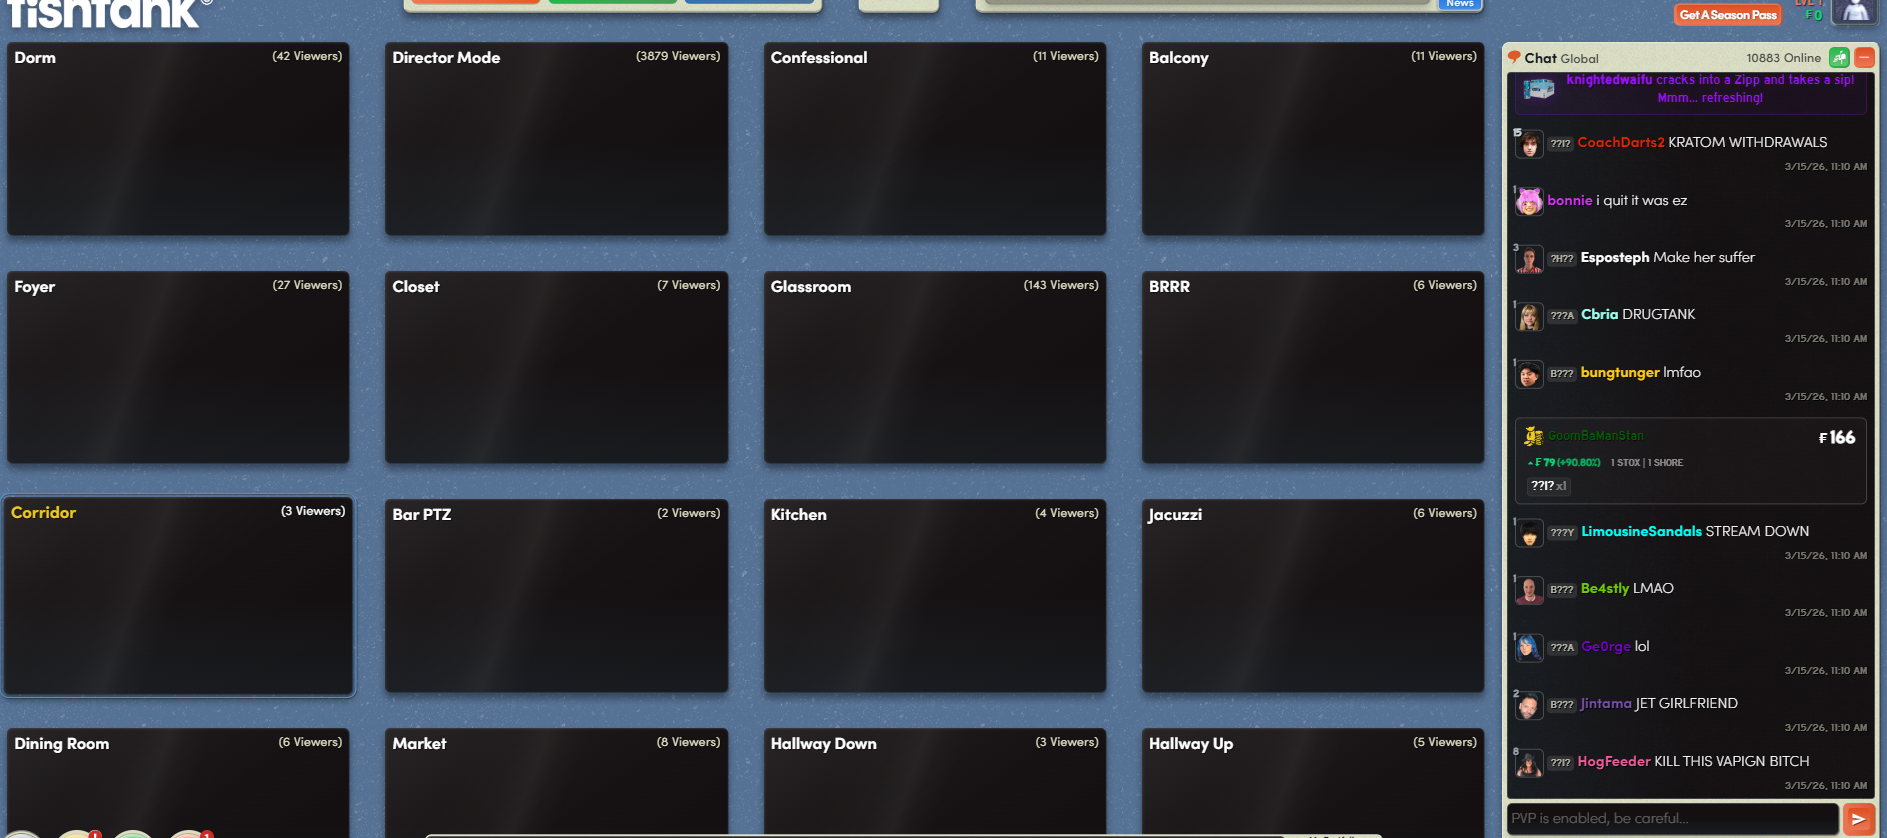Open HogFeeder's username link
Screen dimensions: 1887x838
coord(1614,762)
